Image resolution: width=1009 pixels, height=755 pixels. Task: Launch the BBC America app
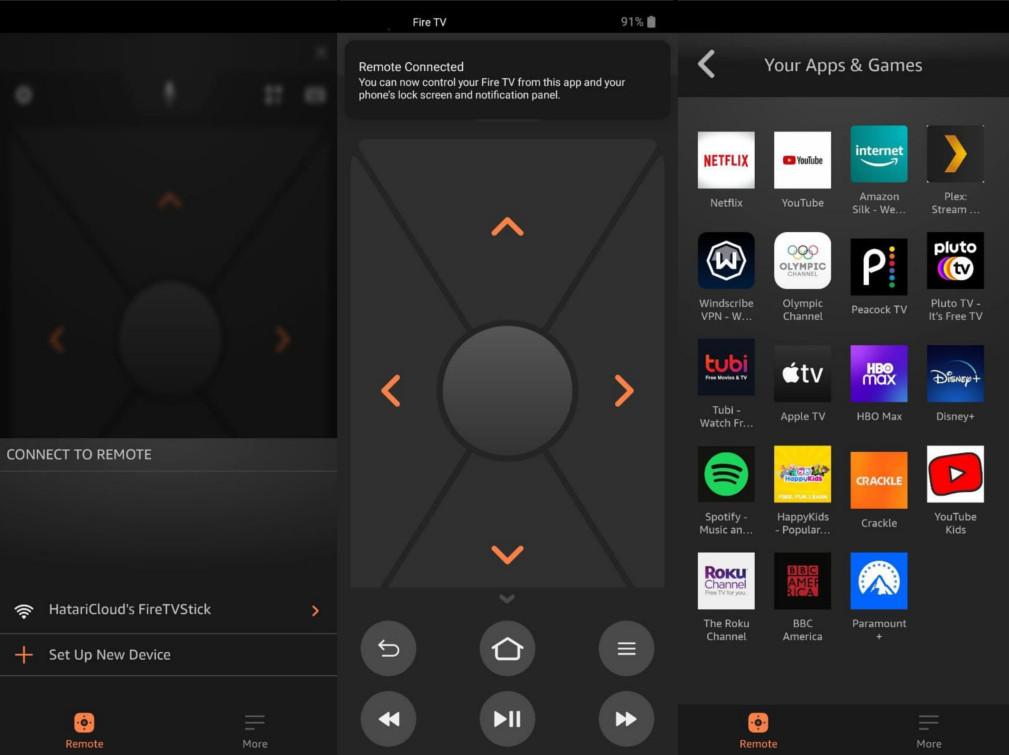coord(802,581)
